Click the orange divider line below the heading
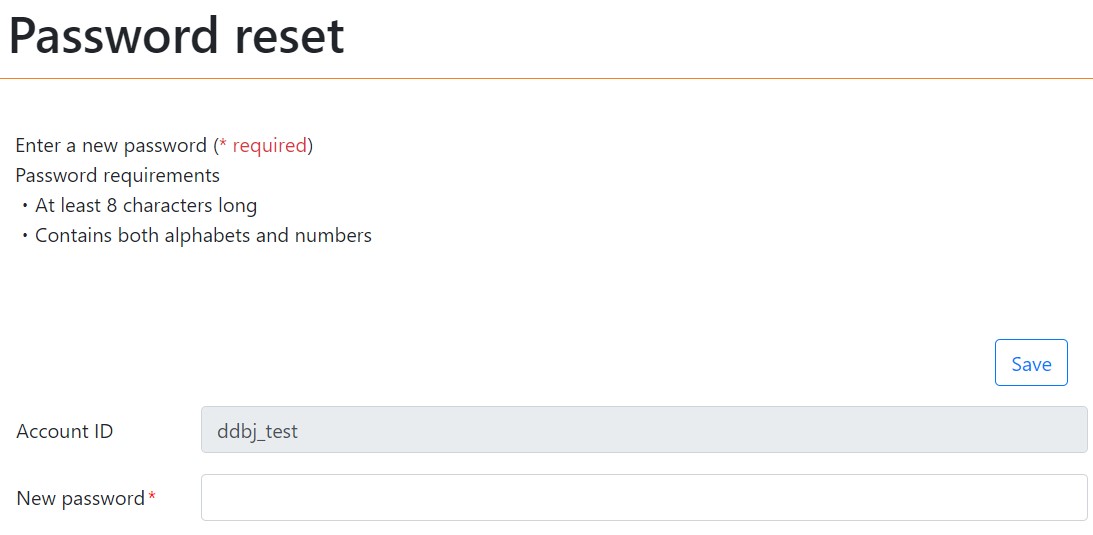This screenshot has height=535, width=1093. (x=546, y=77)
